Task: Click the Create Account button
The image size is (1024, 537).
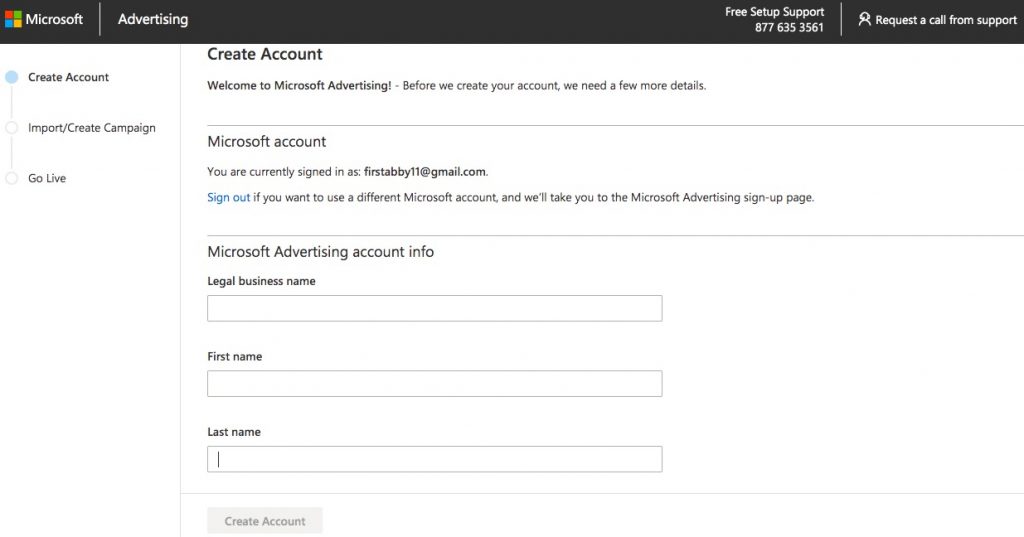Action: 264,521
